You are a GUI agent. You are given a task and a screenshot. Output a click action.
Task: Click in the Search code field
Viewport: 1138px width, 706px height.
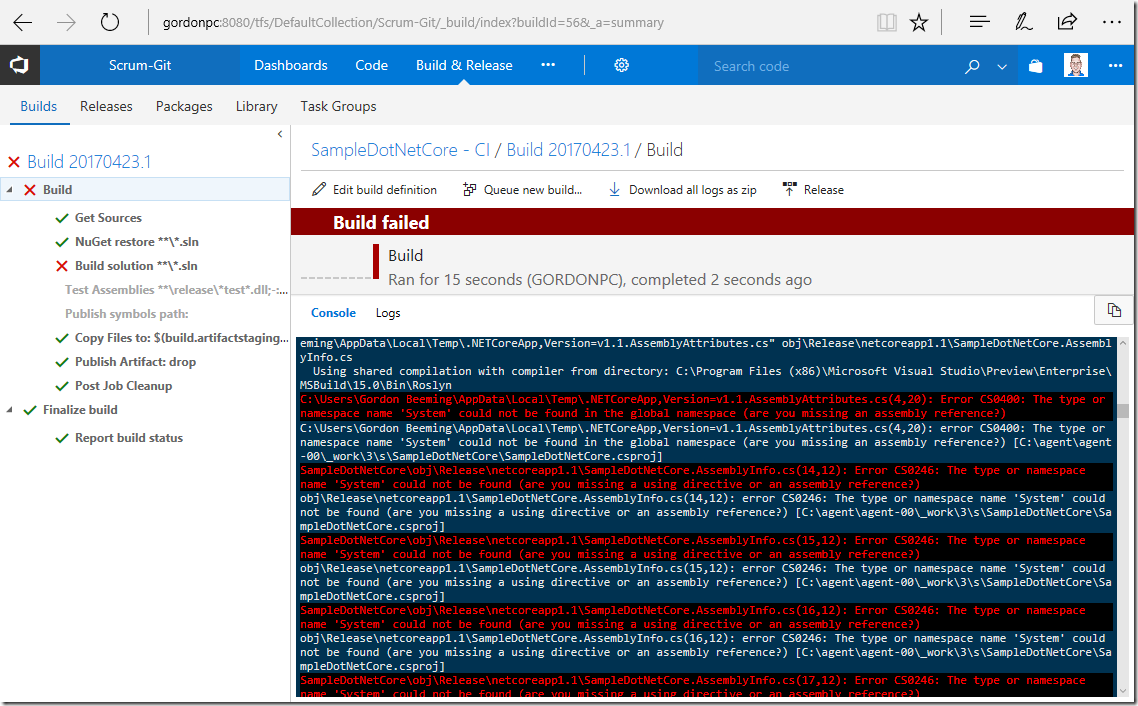(x=827, y=66)
